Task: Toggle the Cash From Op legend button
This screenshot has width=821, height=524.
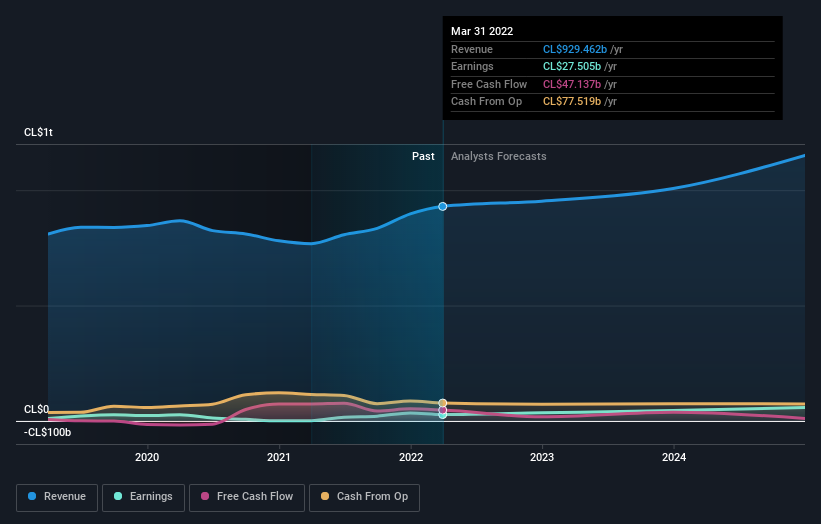Action: pos(364,497)
